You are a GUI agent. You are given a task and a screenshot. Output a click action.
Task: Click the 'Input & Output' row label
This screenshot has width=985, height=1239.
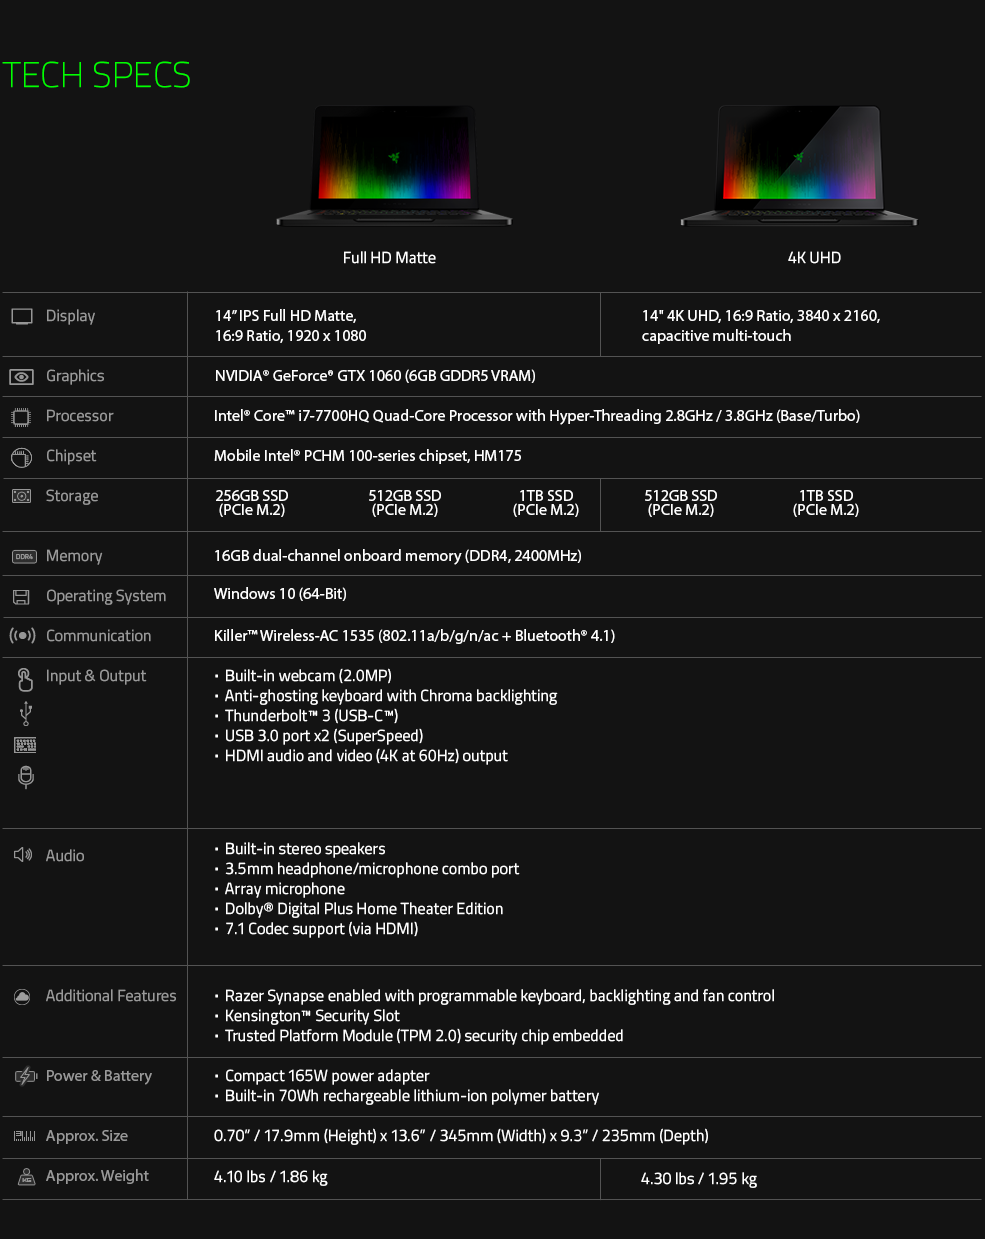click(x=96, y=676)
